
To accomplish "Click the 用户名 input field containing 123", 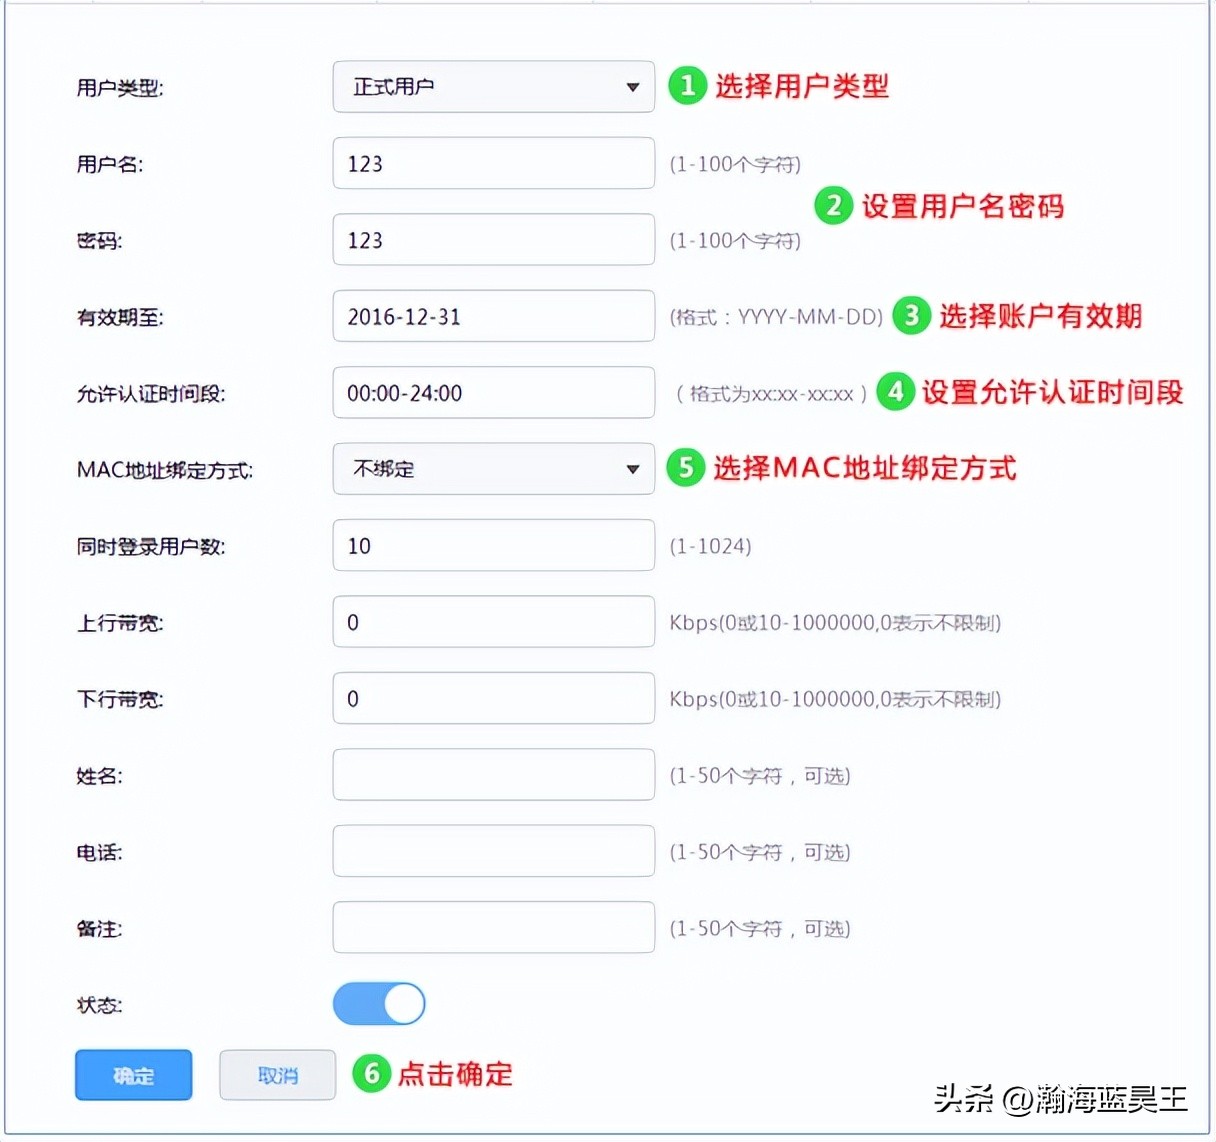I will tap(493, 162).
